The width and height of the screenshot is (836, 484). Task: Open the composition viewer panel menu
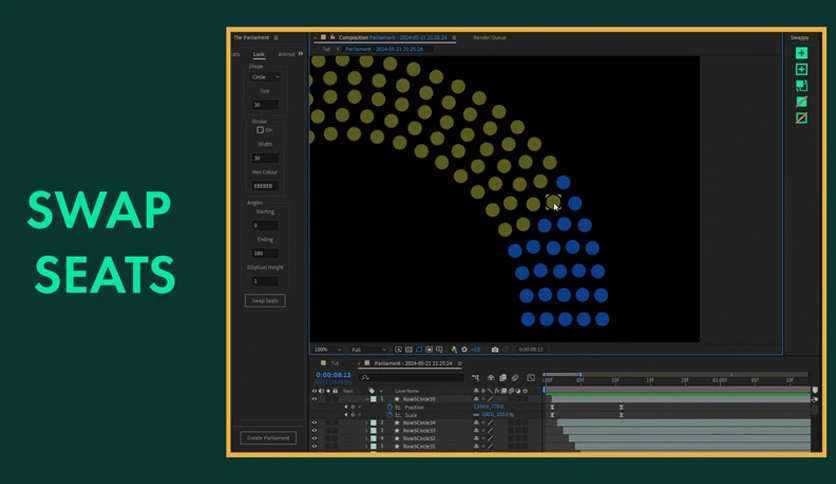click(x=454, y=38)
